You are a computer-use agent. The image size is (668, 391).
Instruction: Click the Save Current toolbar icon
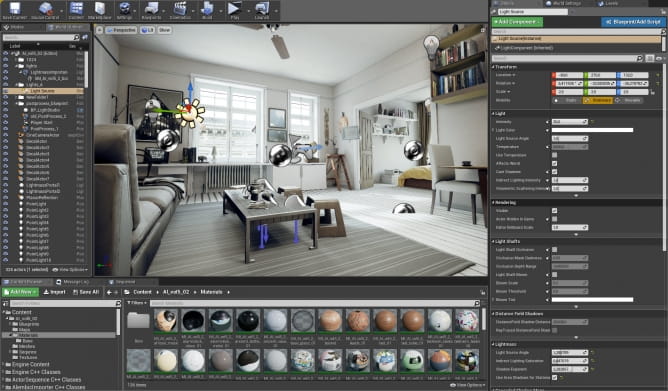[x=14, y=8]
